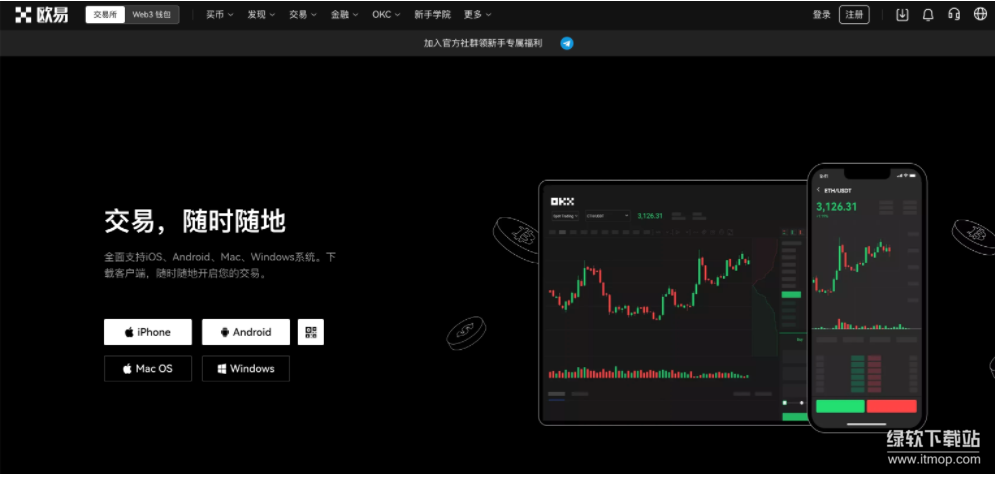The width and height of the screenshot is (995, 479).
Task: Click 加入官方社群领新手专属福利 banner text
Action: click(x=483, y=43)
